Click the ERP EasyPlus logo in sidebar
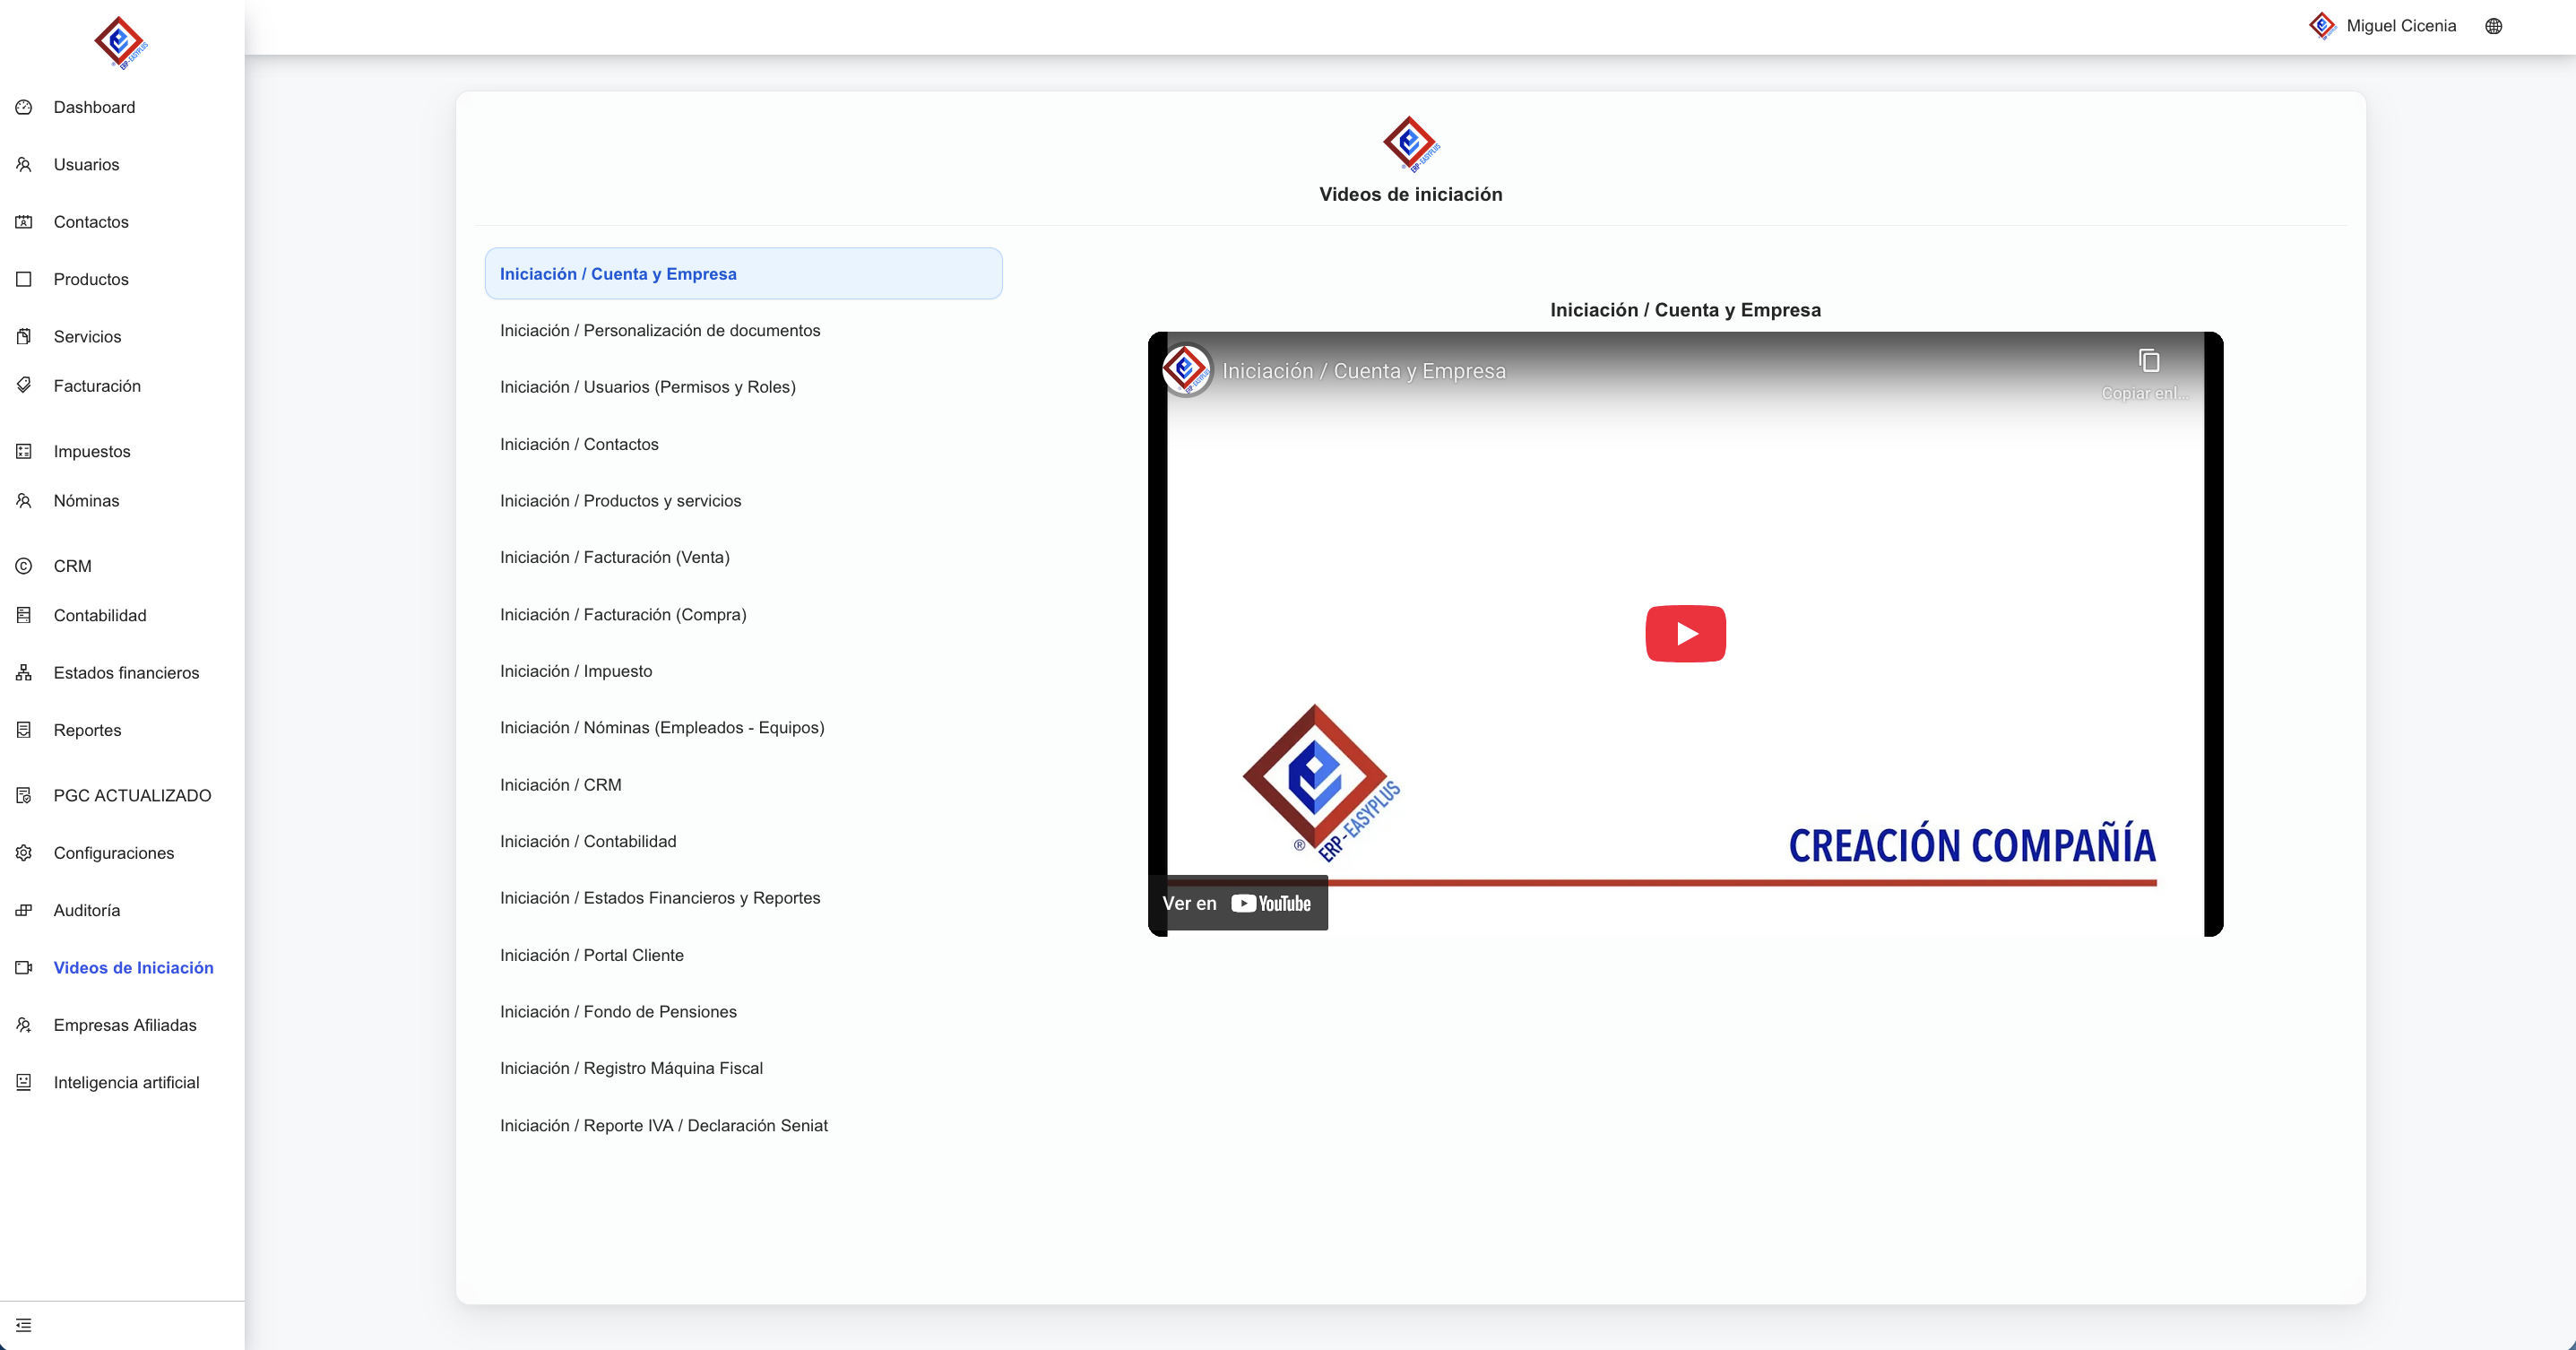2576x1350 pixels. coord(120,42)
